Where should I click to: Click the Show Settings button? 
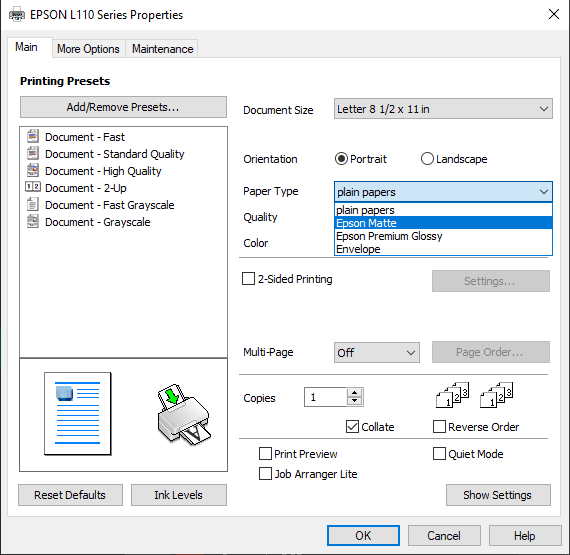coord(498,495)
